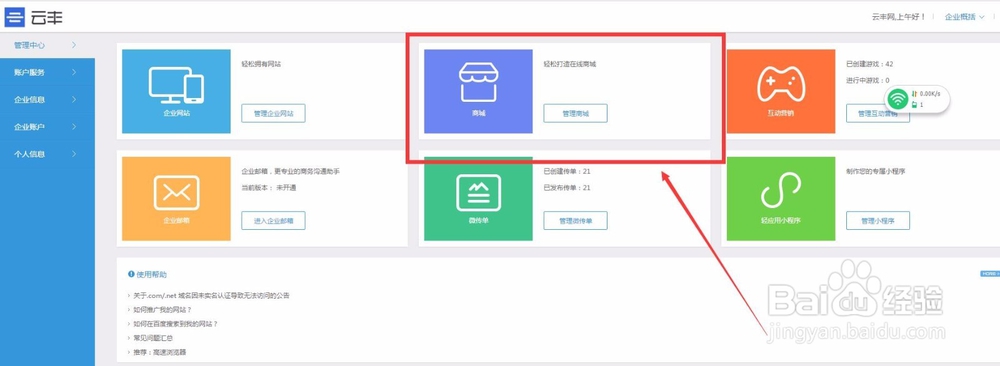Click the 进行中游戏：0 text
The width and height of the screenshot is (1000, 366).
coord(867,80)
